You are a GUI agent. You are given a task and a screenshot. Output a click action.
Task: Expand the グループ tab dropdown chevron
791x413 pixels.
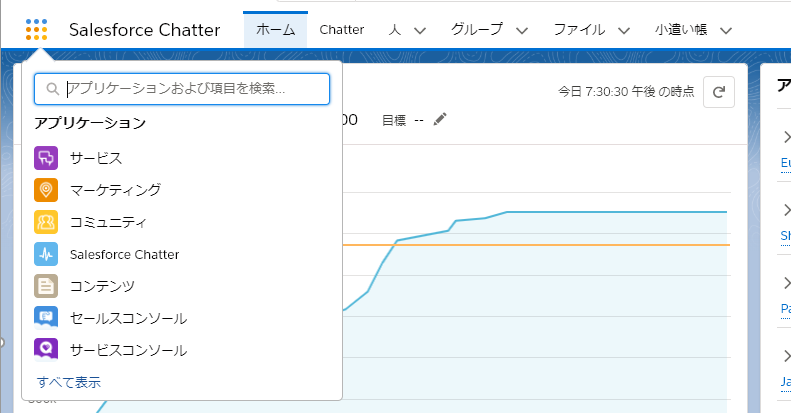(522, 31)
